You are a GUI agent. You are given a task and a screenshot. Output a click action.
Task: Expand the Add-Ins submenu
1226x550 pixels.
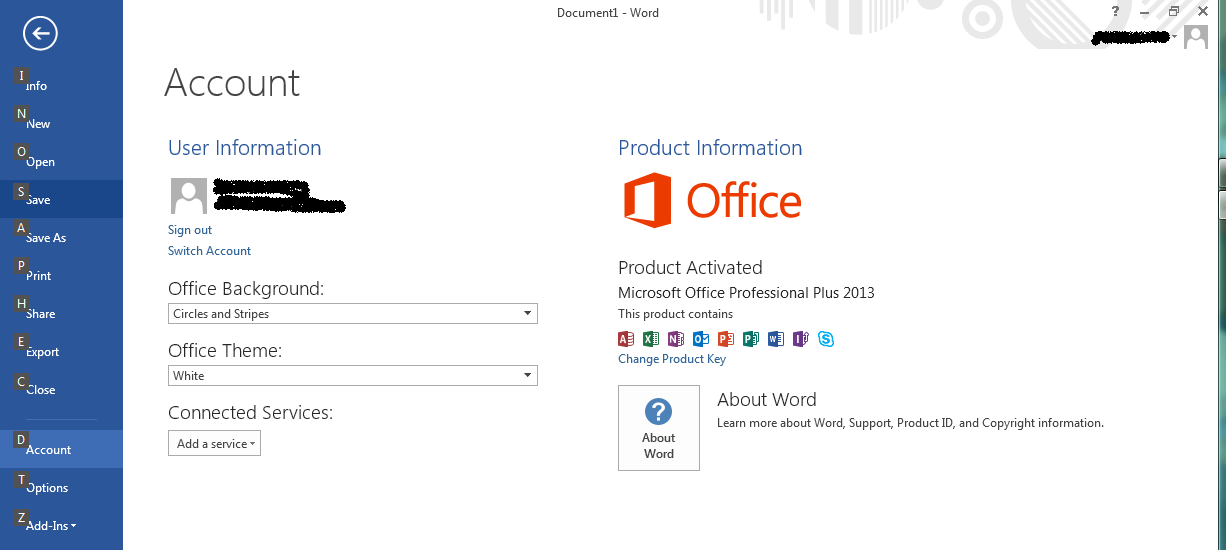tap(61, 525)
